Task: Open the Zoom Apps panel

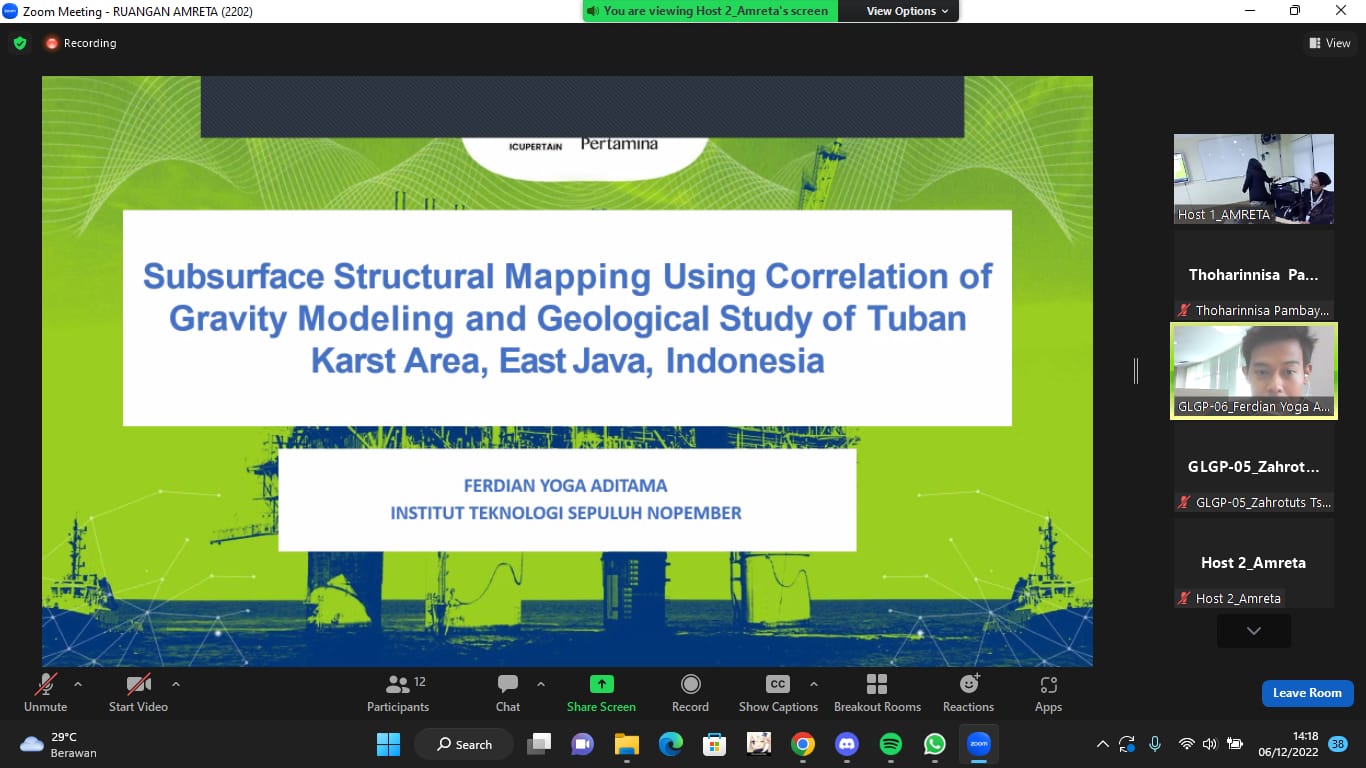Action: coord(1048,693)
